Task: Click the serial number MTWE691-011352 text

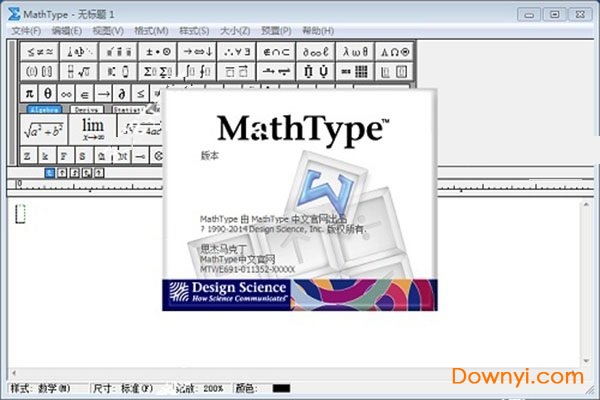Action: click(x=247, y=269)
